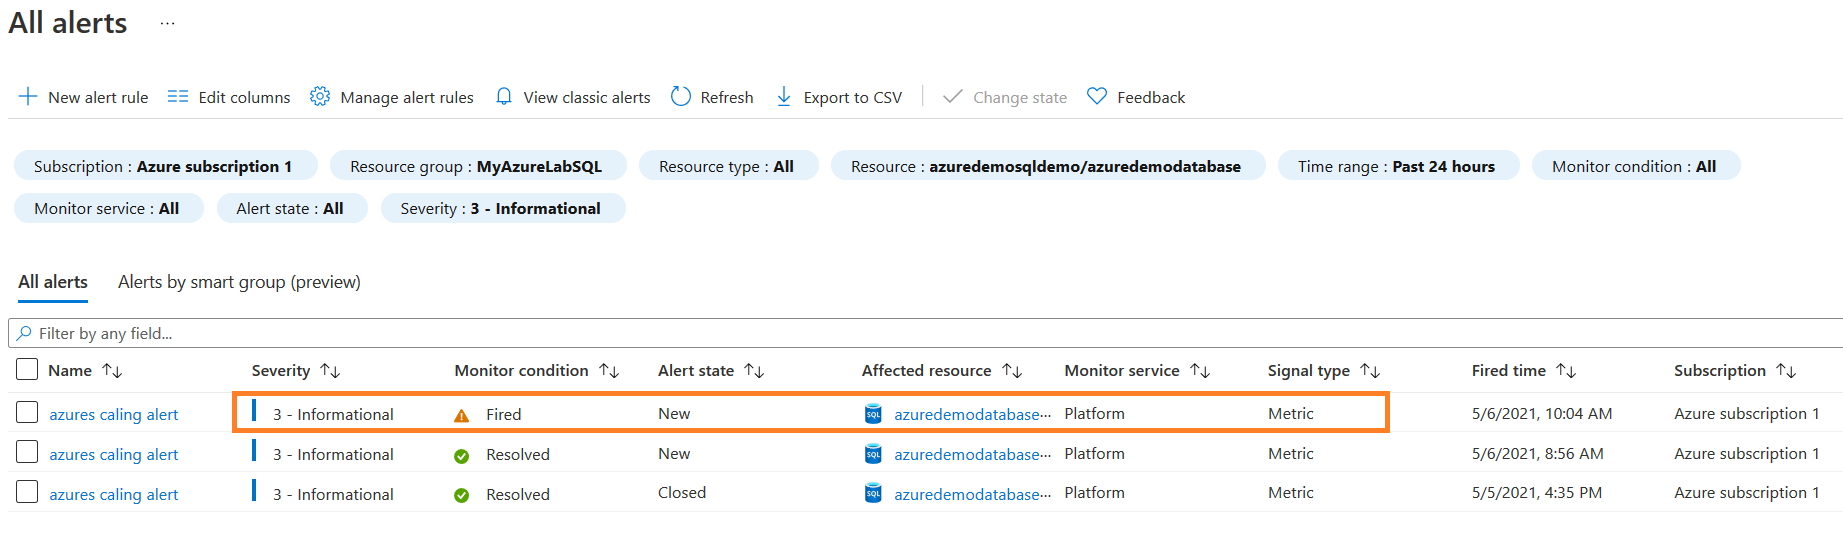The height and width of the screenshot is (541, 1843).
Task: Expand the Resource group filter
Action: pos(477,166)
